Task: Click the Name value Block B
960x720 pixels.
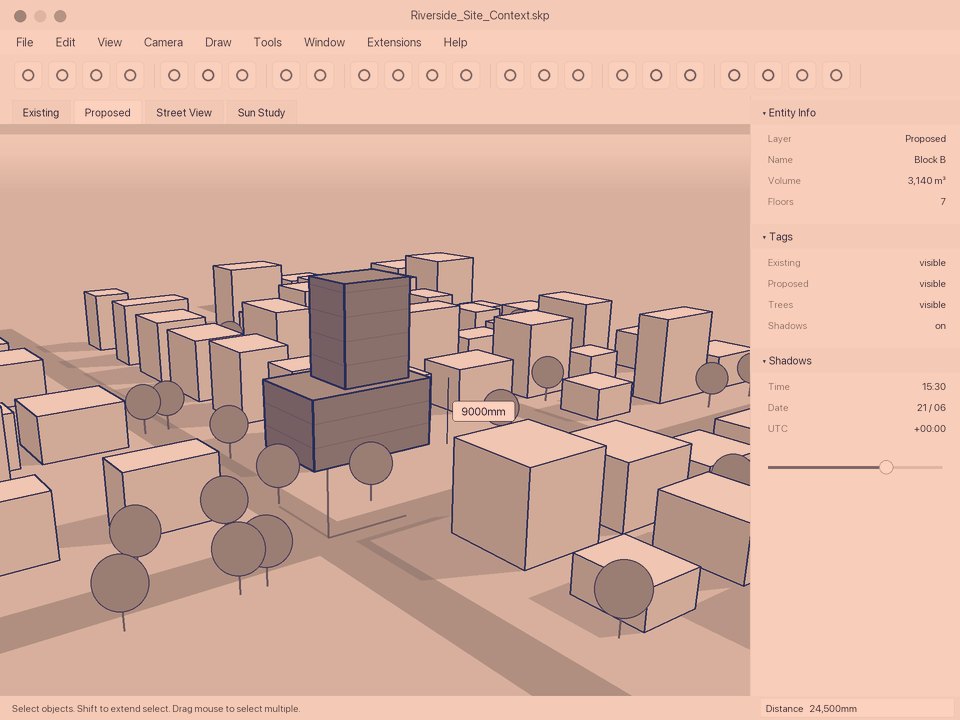Action: pyautogui.click(x=929, y=159)
